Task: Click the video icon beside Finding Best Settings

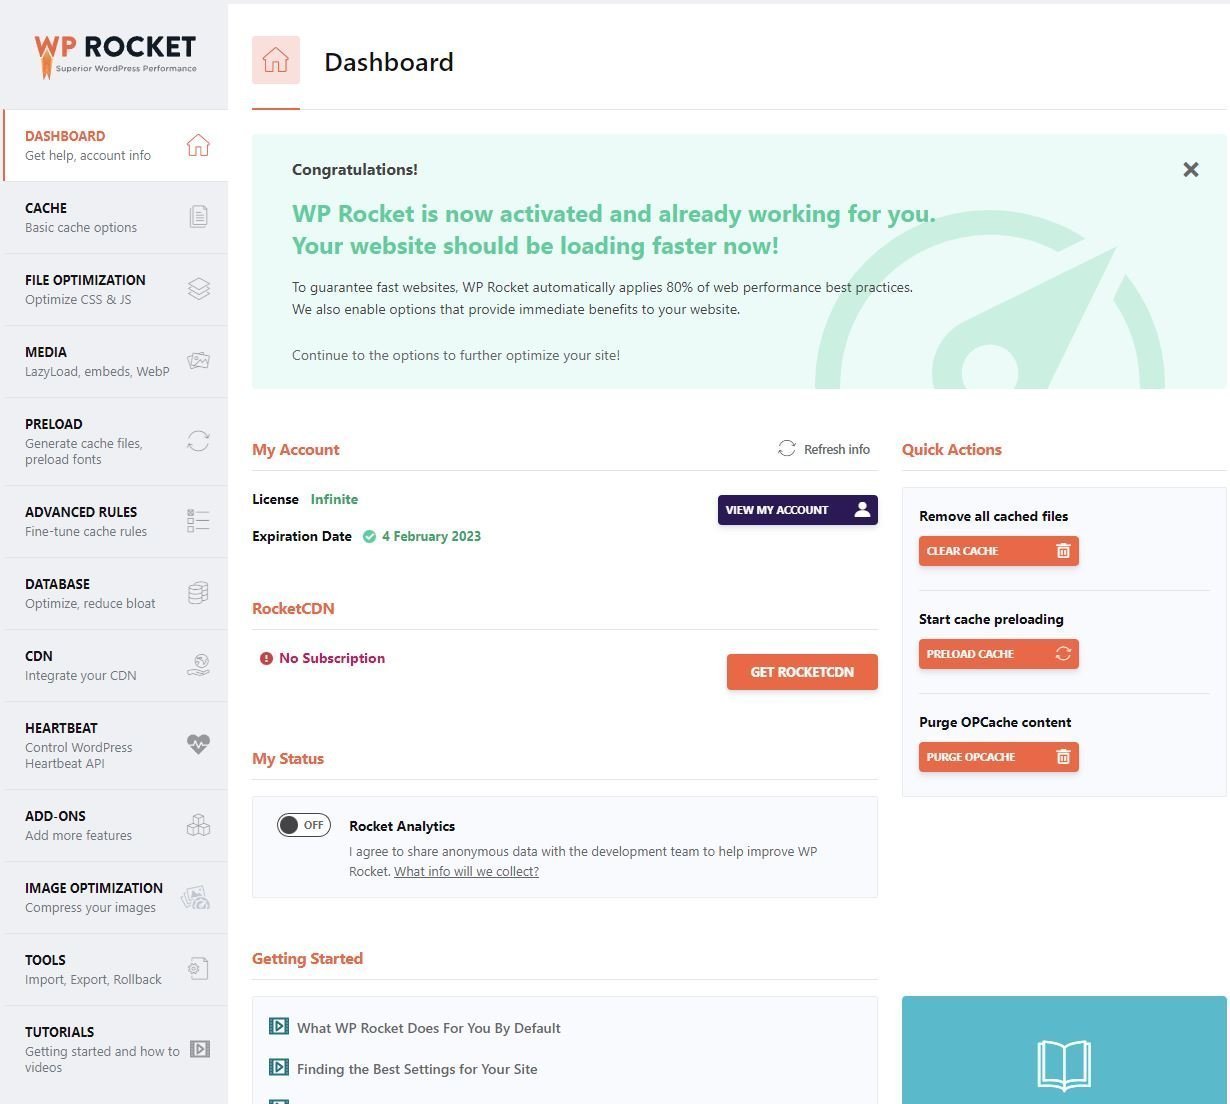Action: pos(279,1067)
